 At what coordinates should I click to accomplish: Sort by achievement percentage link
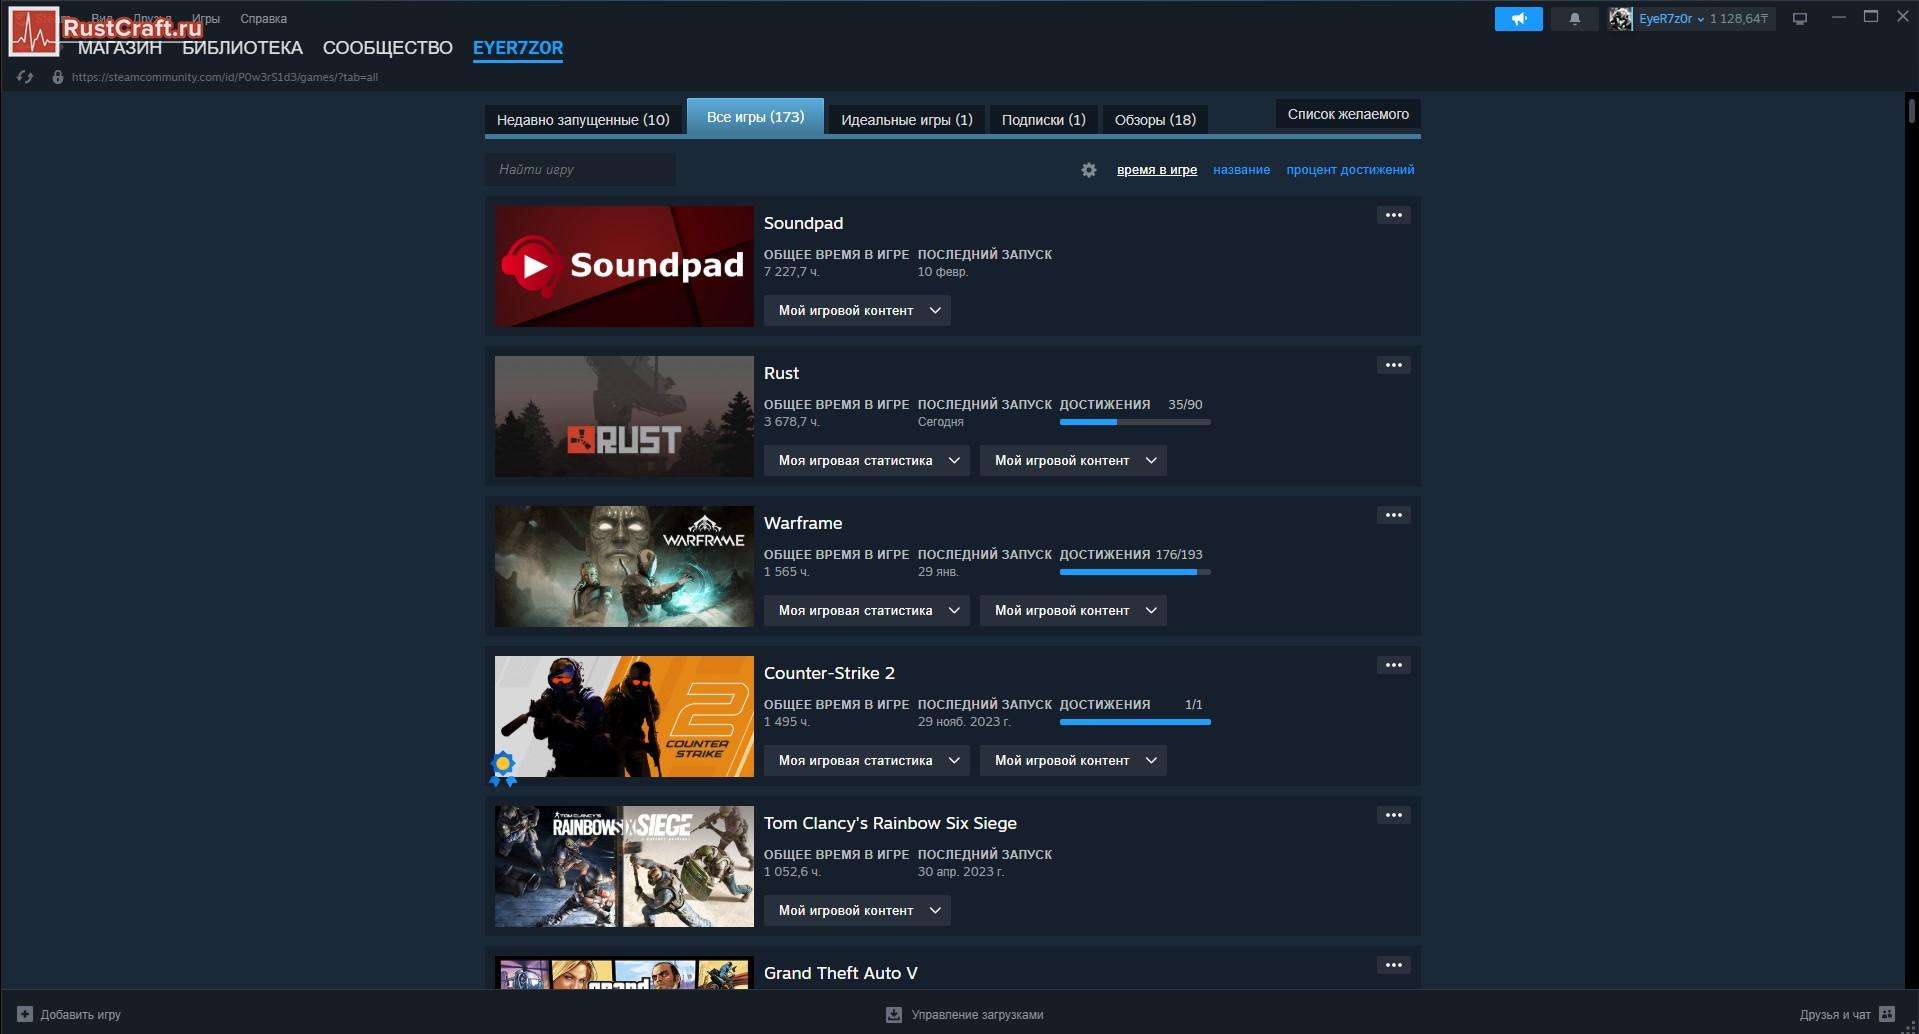click(1350, 170)
